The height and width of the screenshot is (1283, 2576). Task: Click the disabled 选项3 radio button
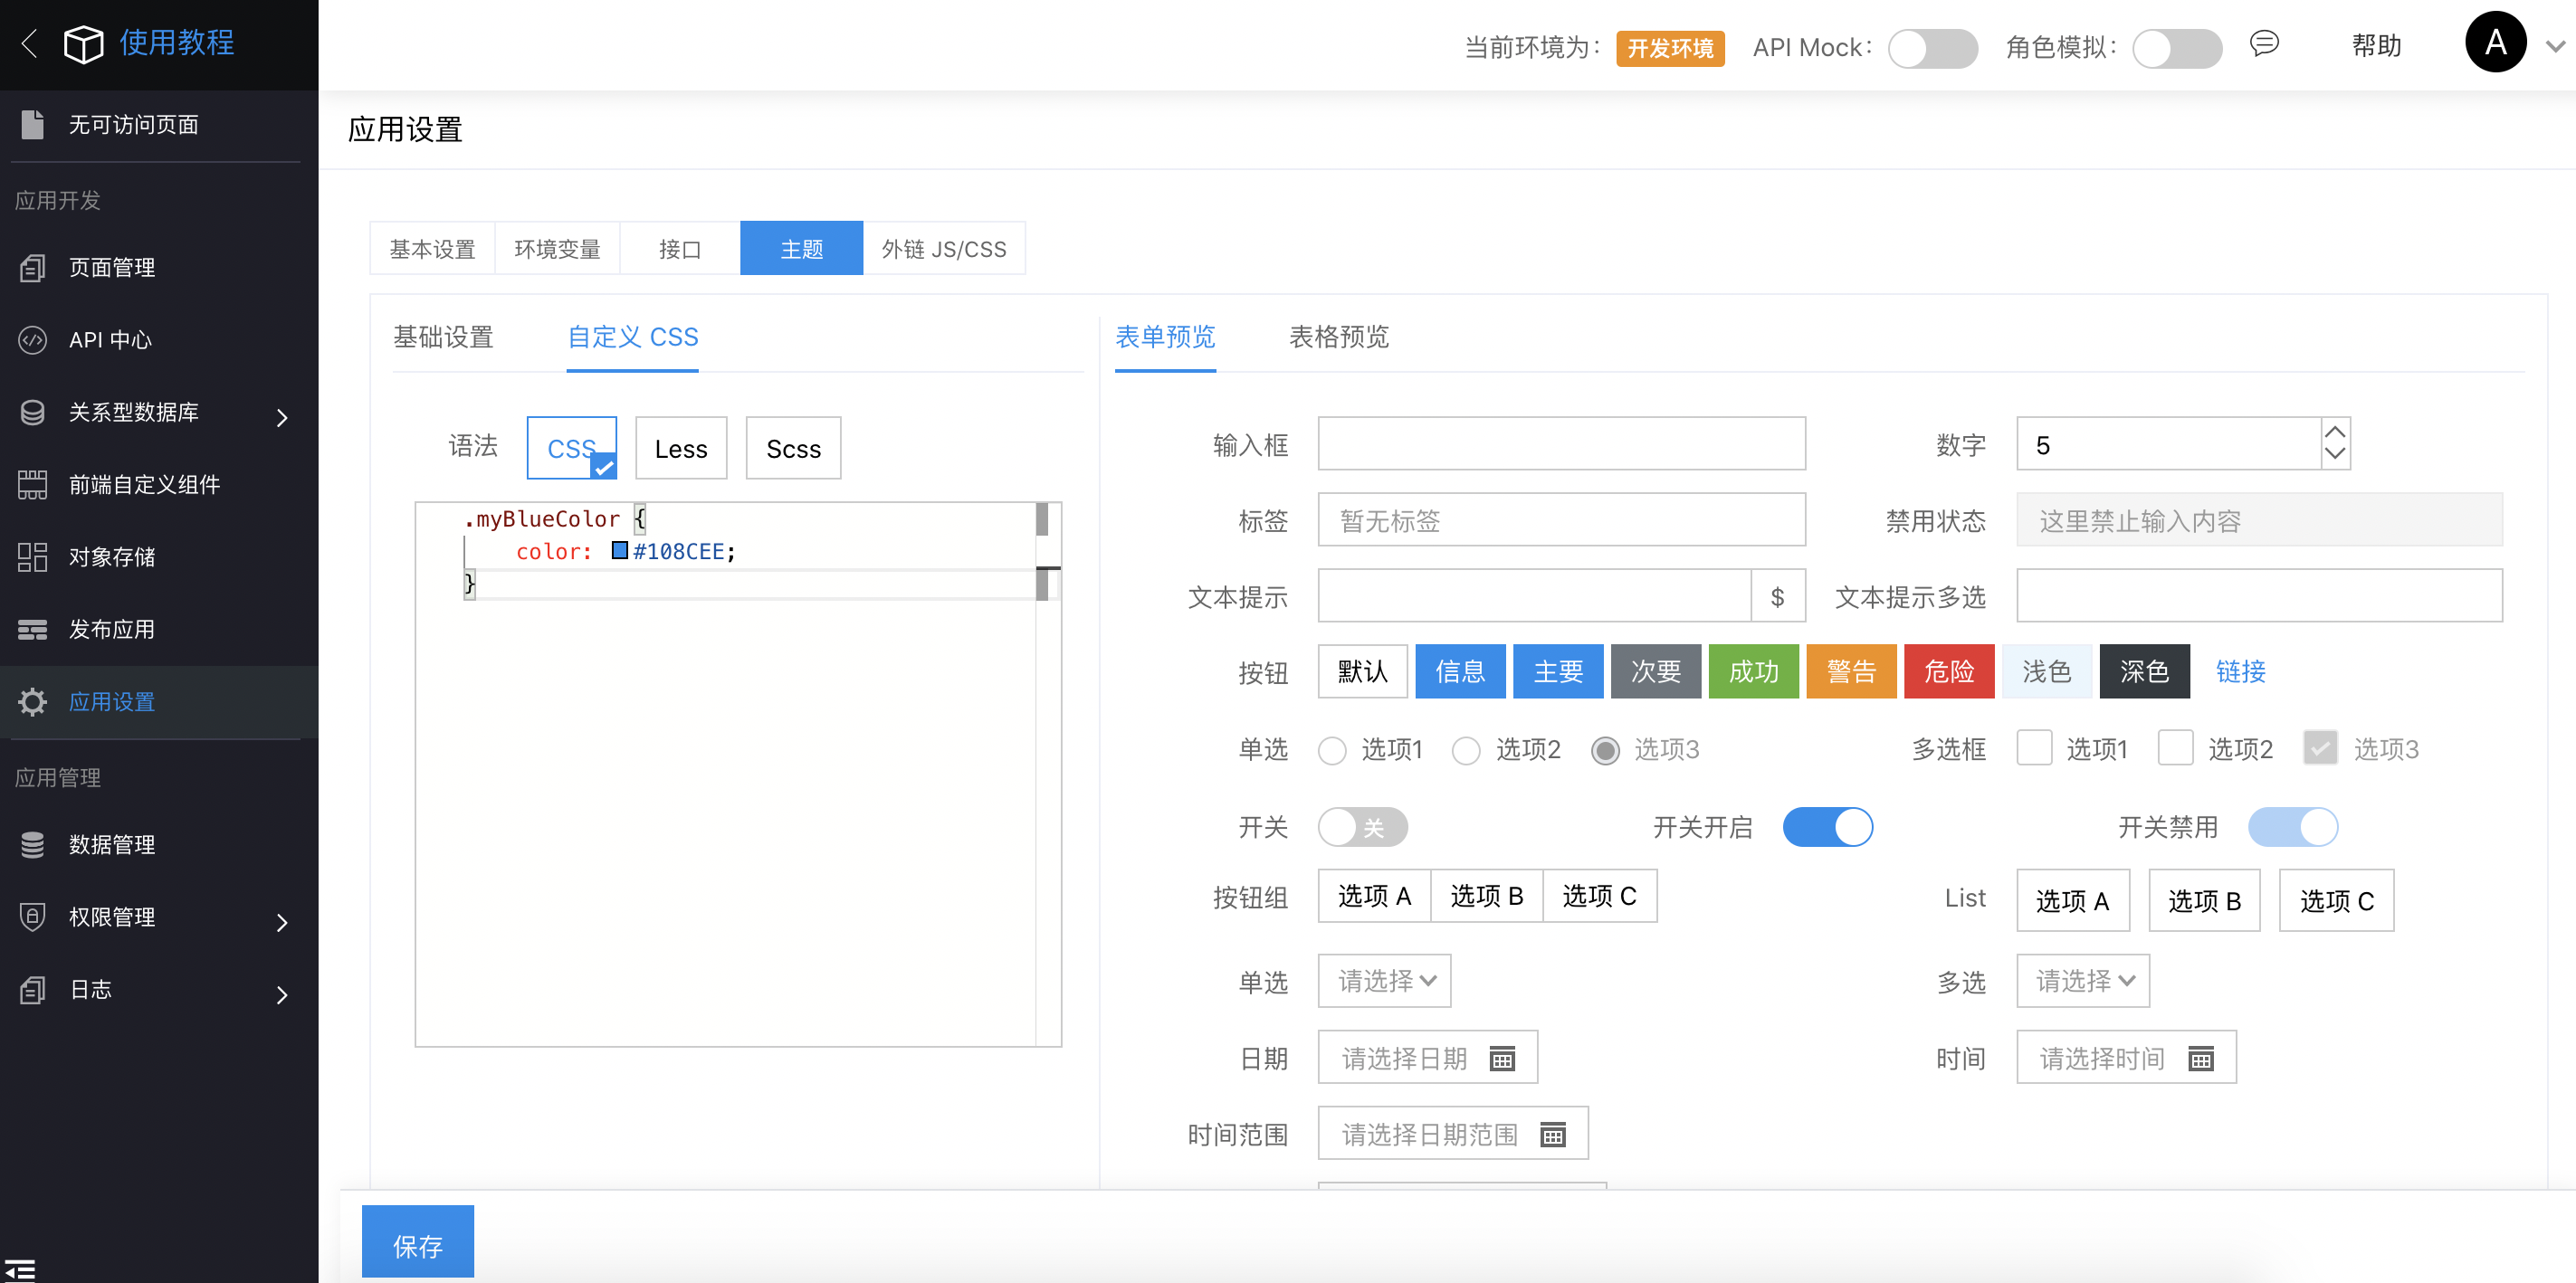point(1605,750)
